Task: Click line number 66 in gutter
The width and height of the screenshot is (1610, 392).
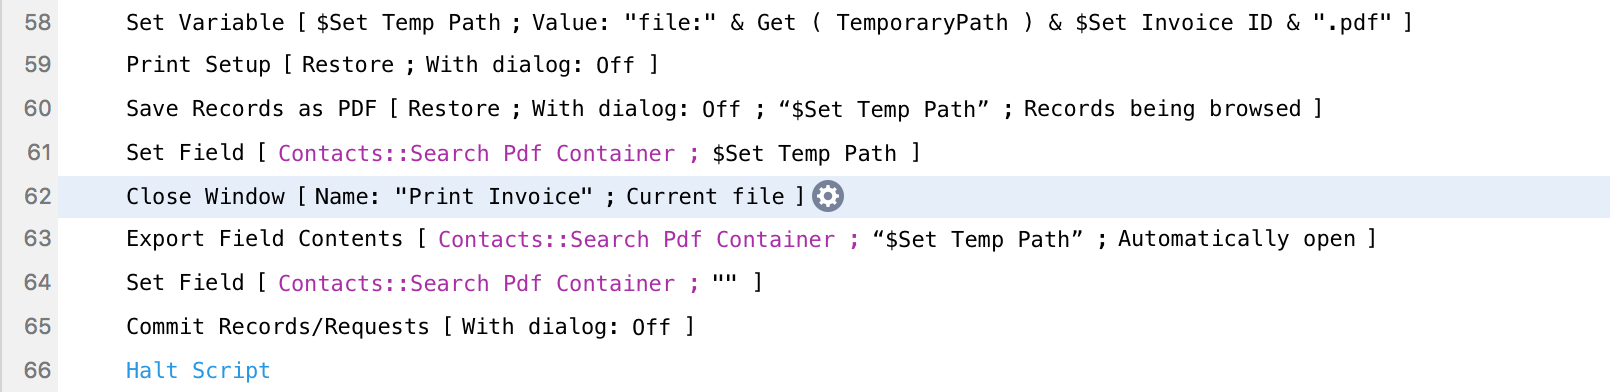Action: pyautogui.click(x=37, y=371)
